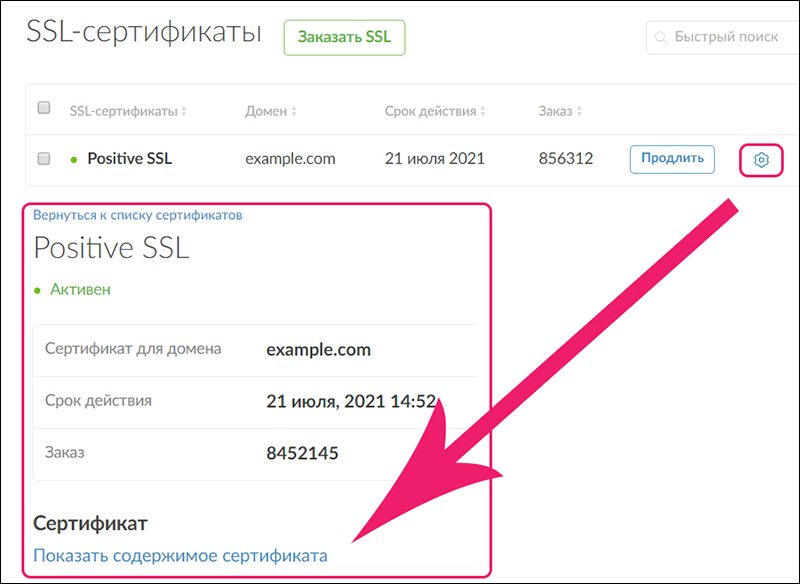Viewport: 800px width, 584px height.
Task: Sort by SSL-сертификаты column arrows
Action: click(x=183, y=112)
